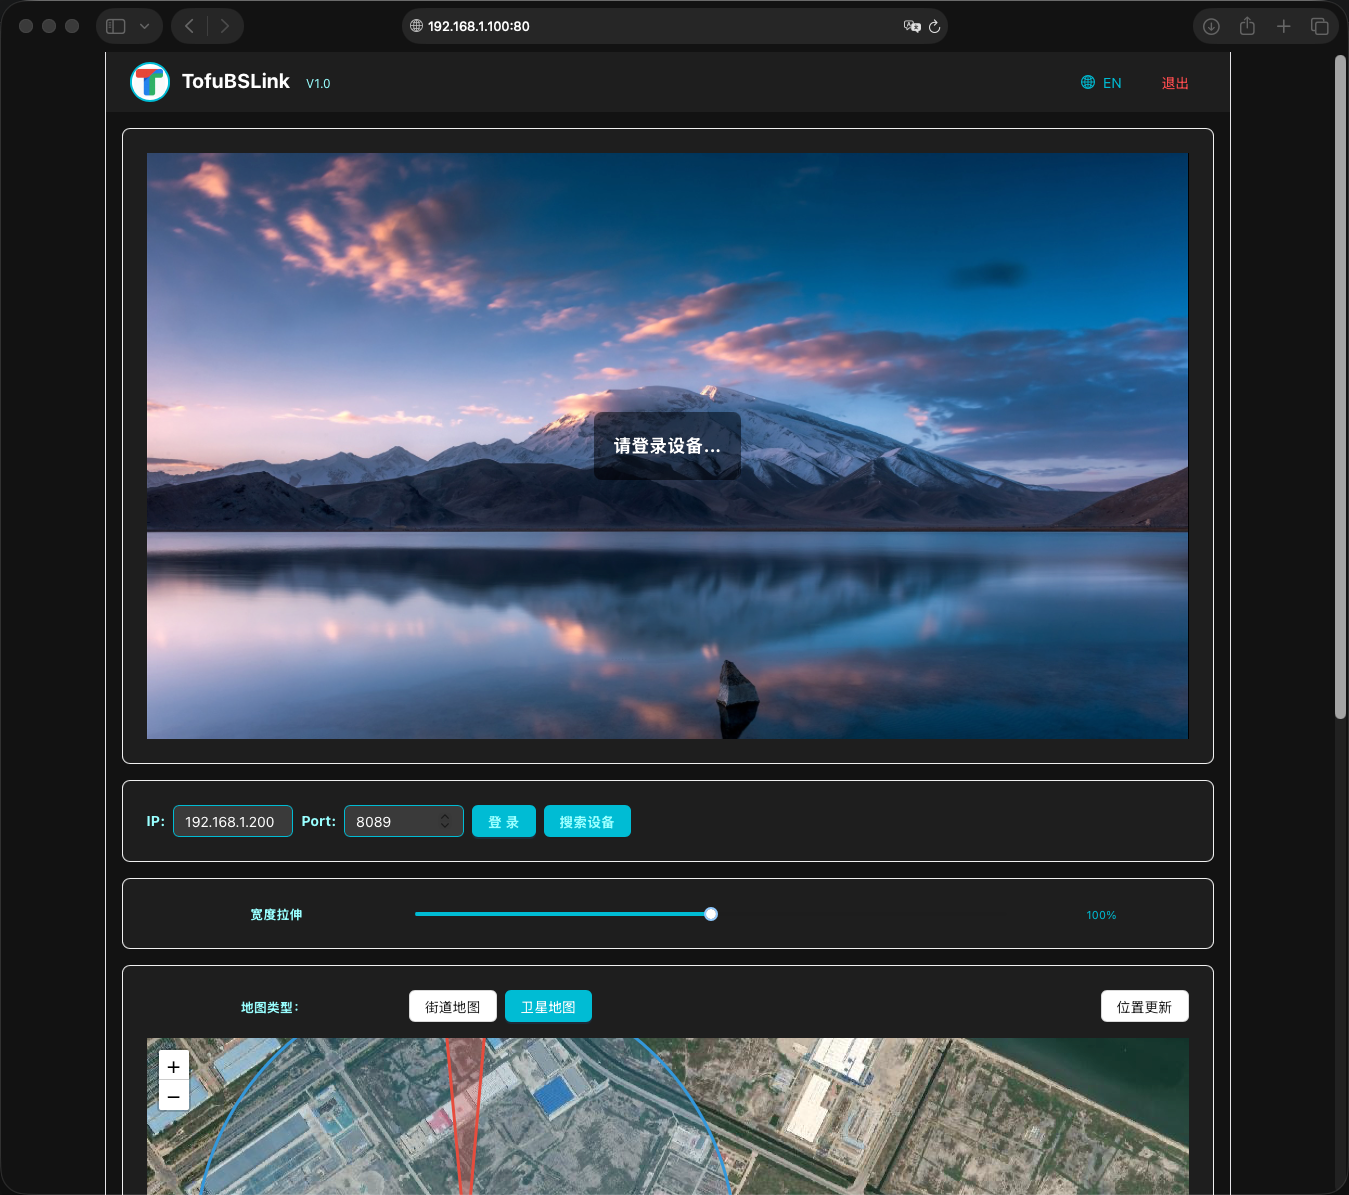Select the 卫星地图 satellite map option
1349x1195 pixels.
coord(548,1006)
